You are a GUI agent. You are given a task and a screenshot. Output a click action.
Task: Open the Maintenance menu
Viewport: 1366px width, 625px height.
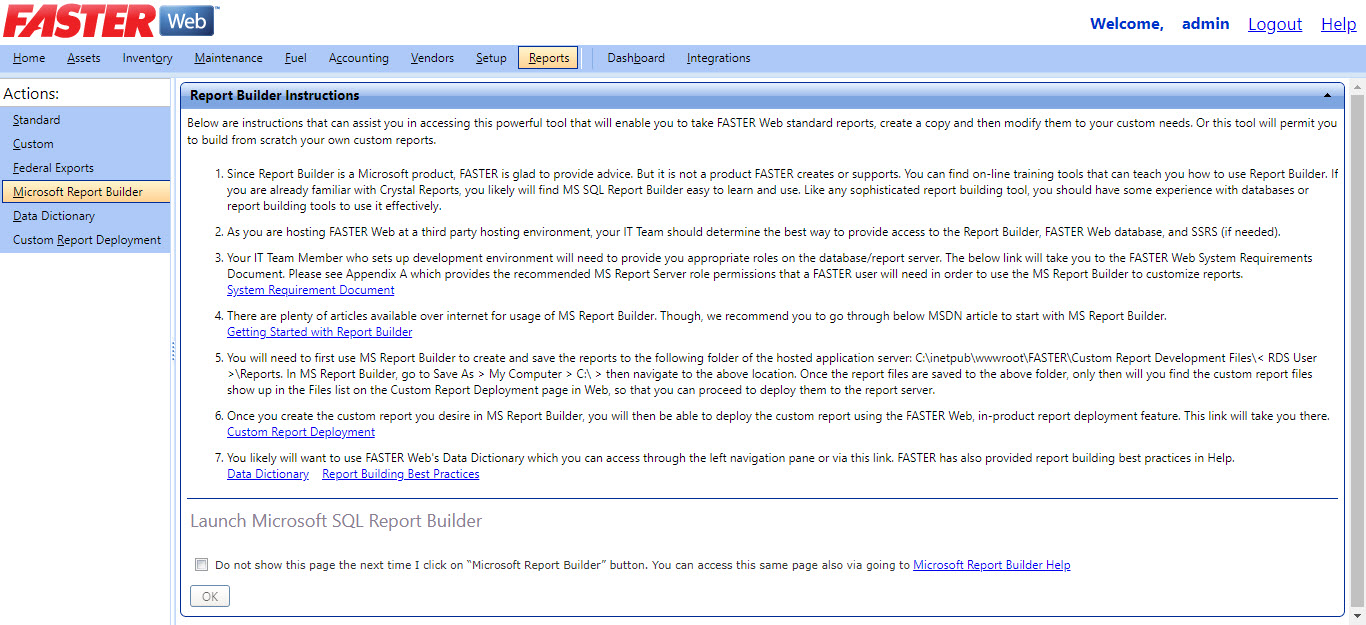pyautogui.click(x=229, y=58)
